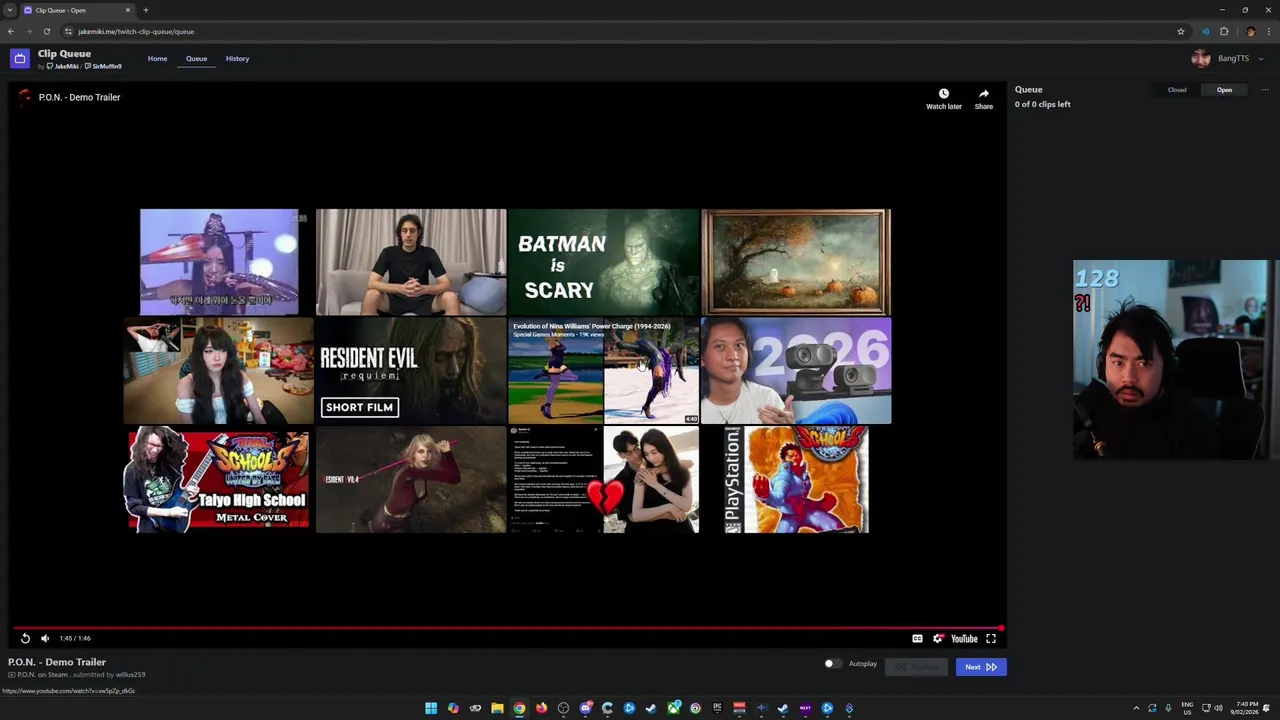Image resolution: width=1280 pixels, height=720 pixels.
Task: Open the Resident Evil Requiem Short Film thumbnail
Action: (x=411, y=371)
